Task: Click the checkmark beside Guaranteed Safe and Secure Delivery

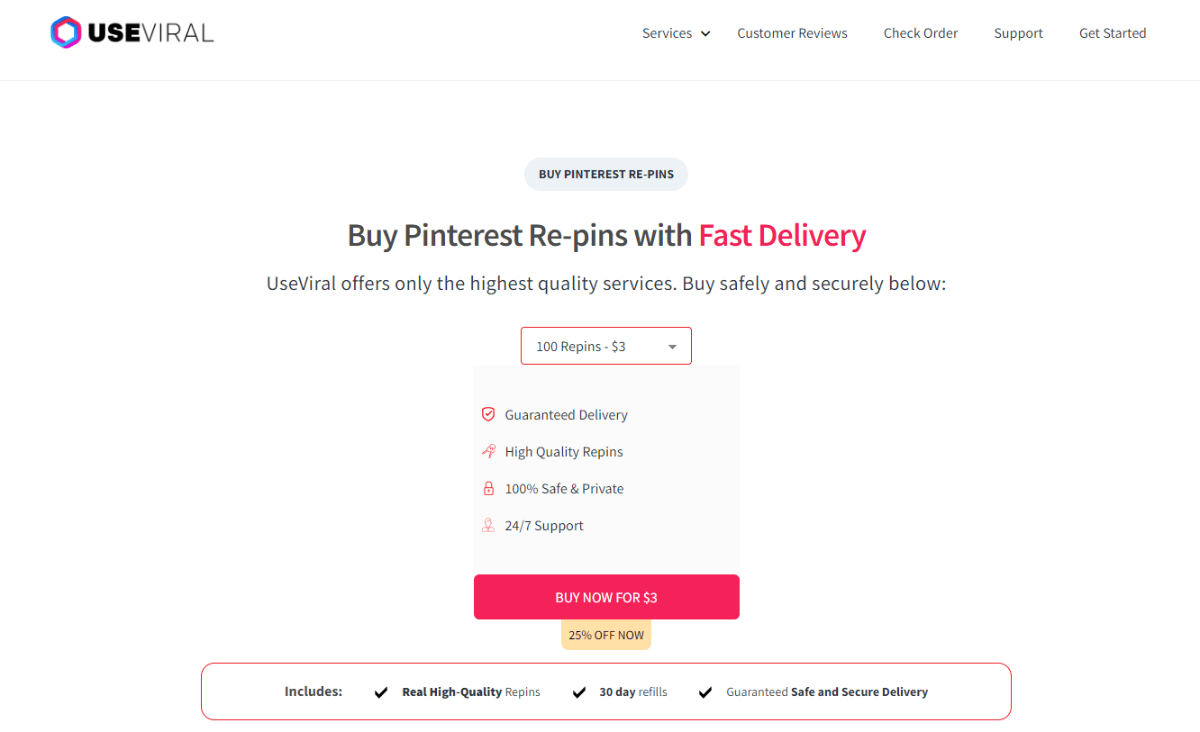Action: (x=705, y=691)
